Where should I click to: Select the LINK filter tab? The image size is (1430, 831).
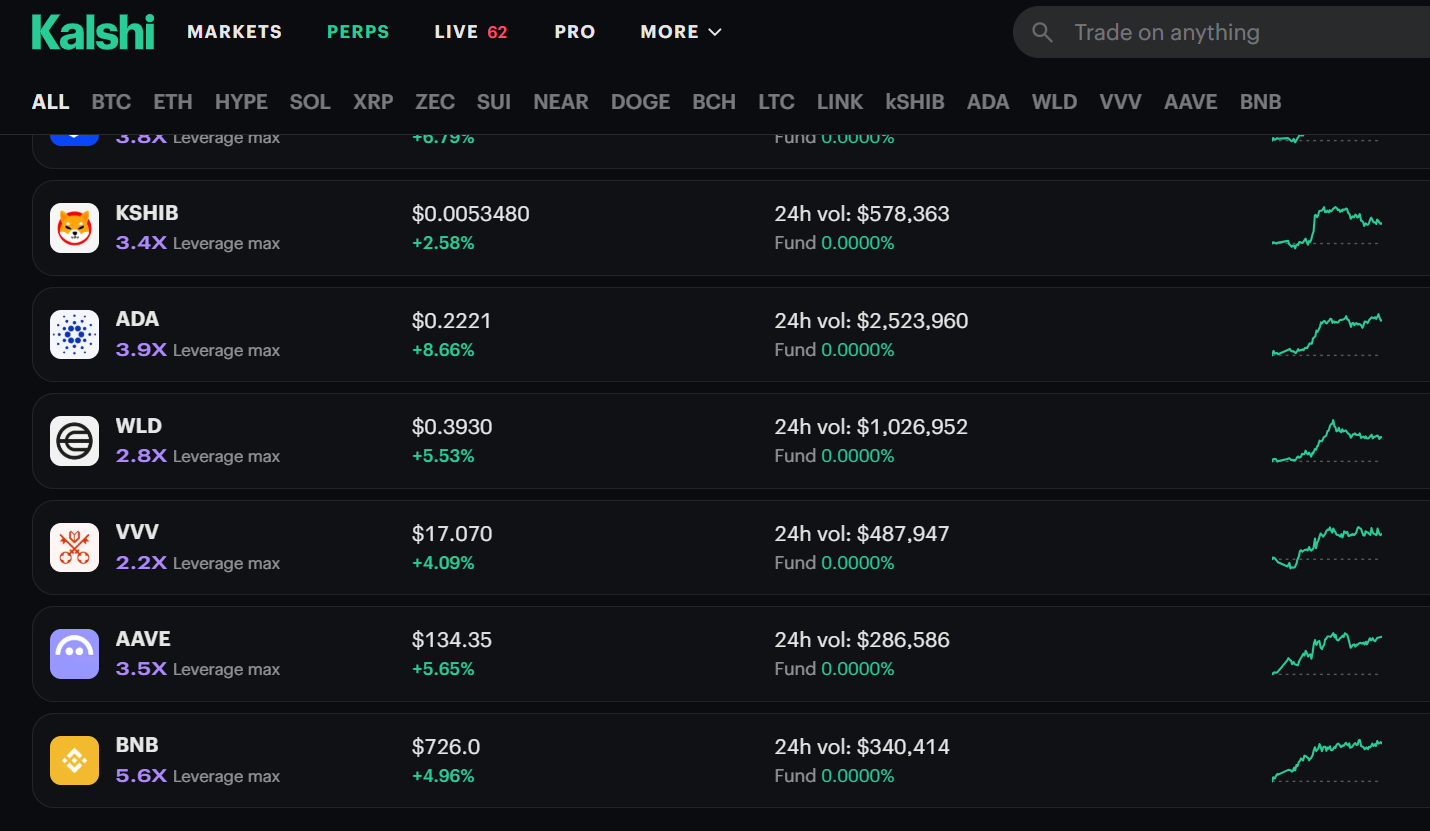coord(840,102)
